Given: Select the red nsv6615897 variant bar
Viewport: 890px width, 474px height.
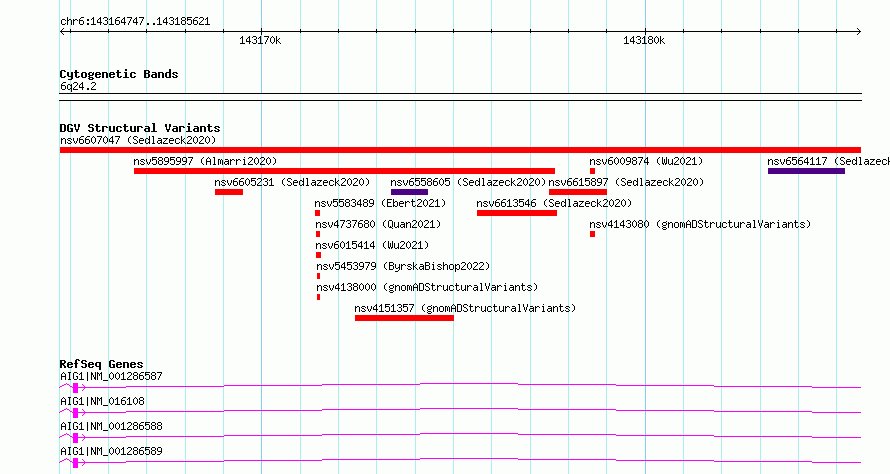Looking at the screenshot, I should 578,192.
